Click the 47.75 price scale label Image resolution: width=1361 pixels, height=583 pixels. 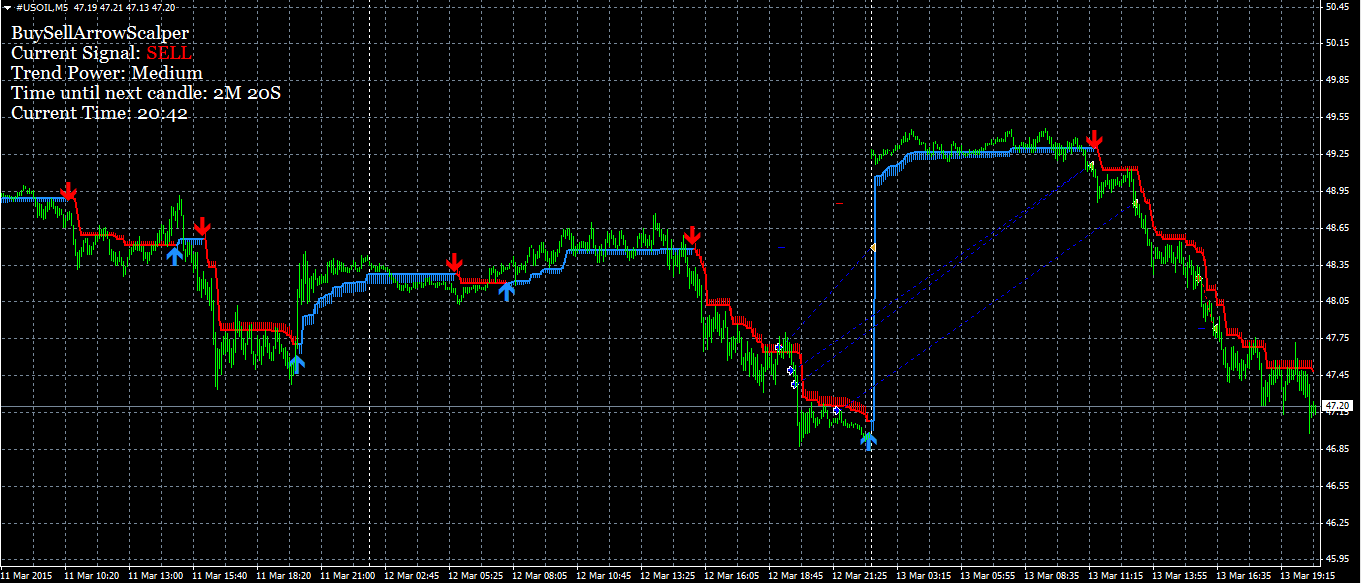[x=1337, y=338]
